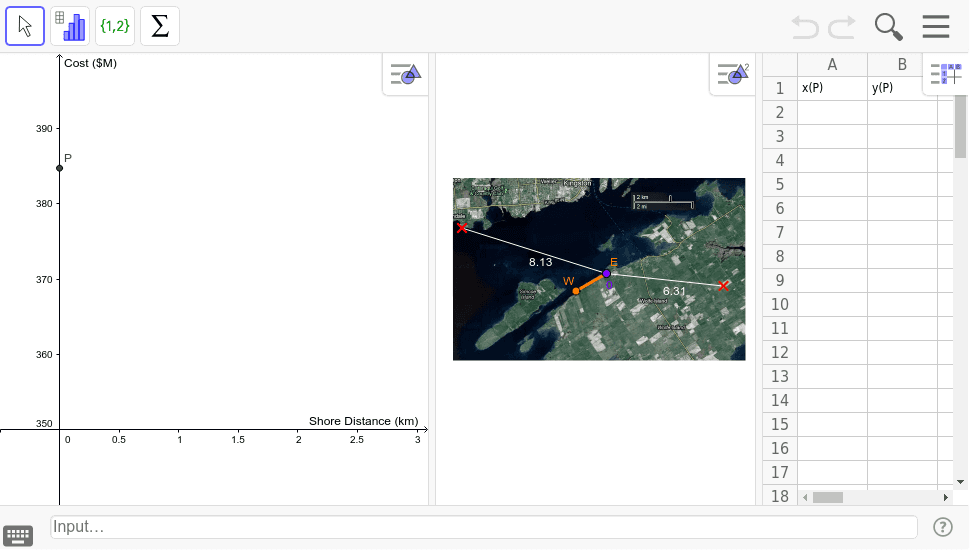Click the Input field

tap(483, 527)
